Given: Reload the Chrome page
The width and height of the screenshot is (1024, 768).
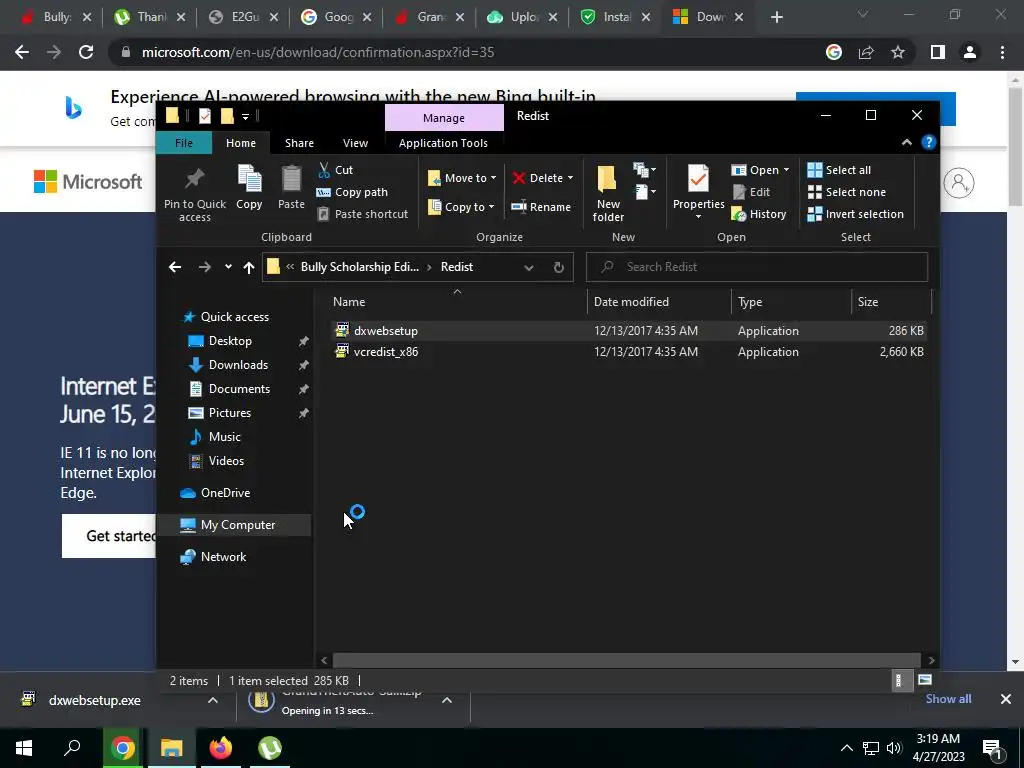Looking at the screenshot, I should point(86,52).
